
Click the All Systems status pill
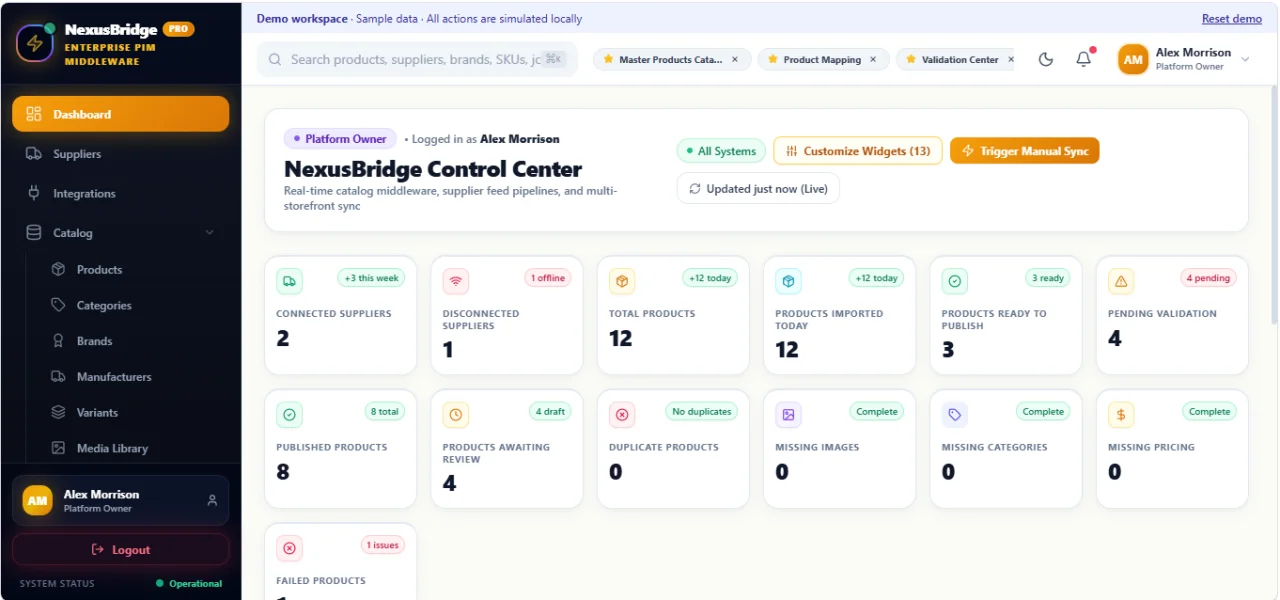(x=721, y=151)
